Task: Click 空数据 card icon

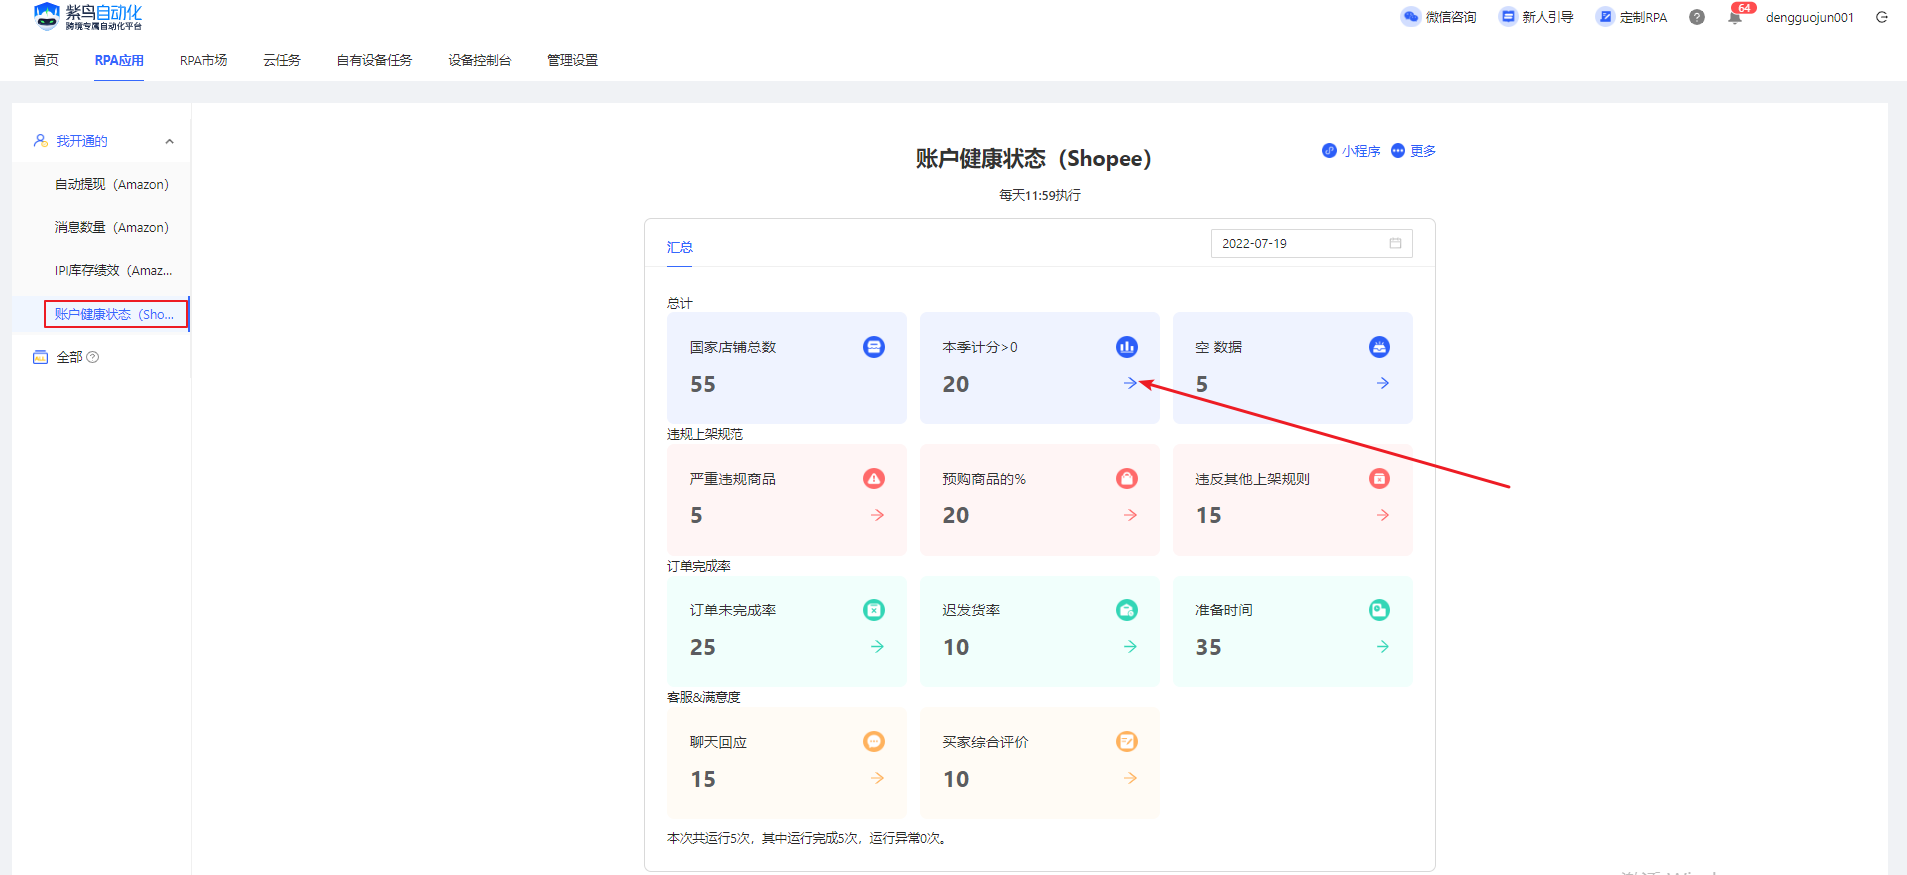Action: click(1380, 347)
